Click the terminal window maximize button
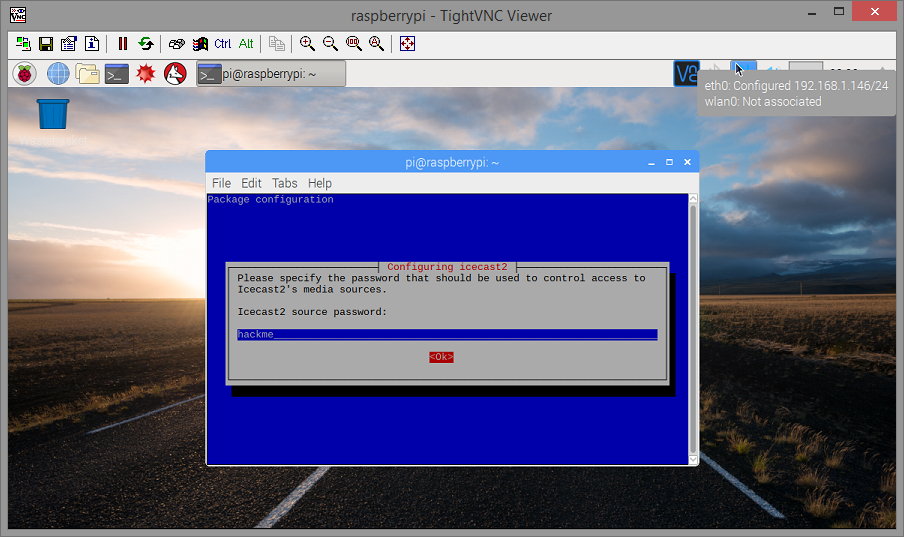 (x=669, y=163)
